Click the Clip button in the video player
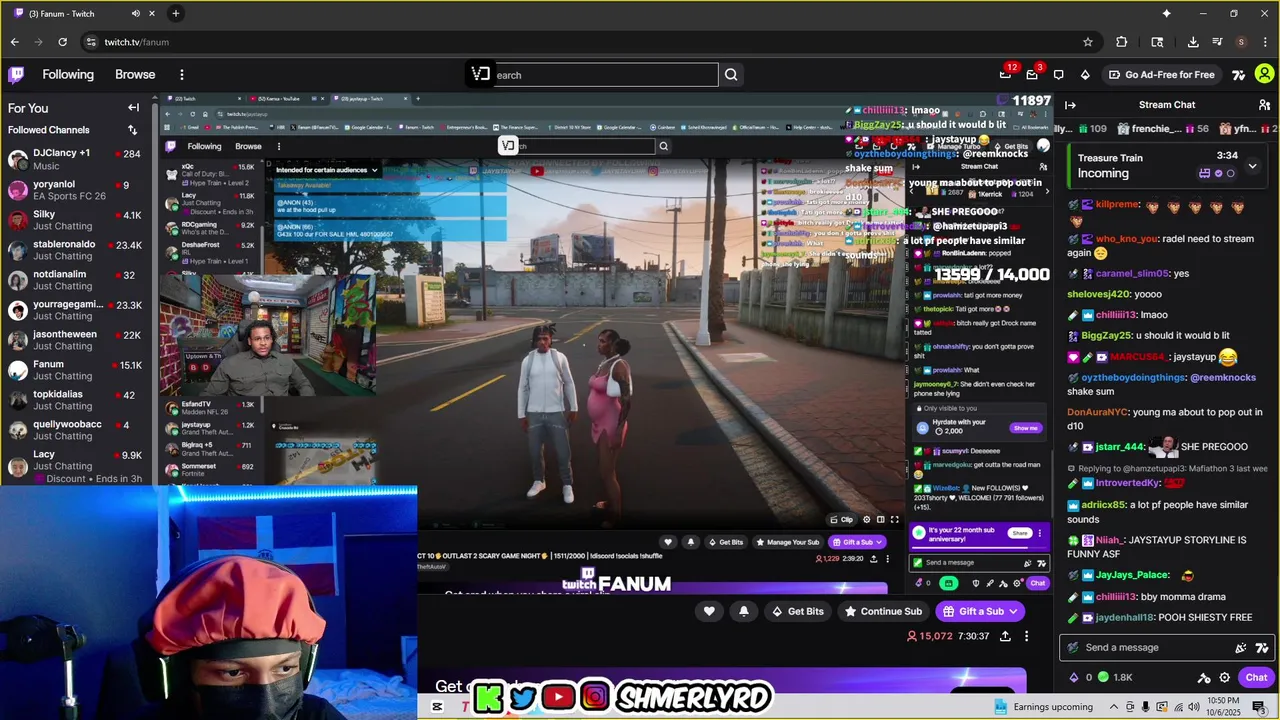 coord(841,520)
